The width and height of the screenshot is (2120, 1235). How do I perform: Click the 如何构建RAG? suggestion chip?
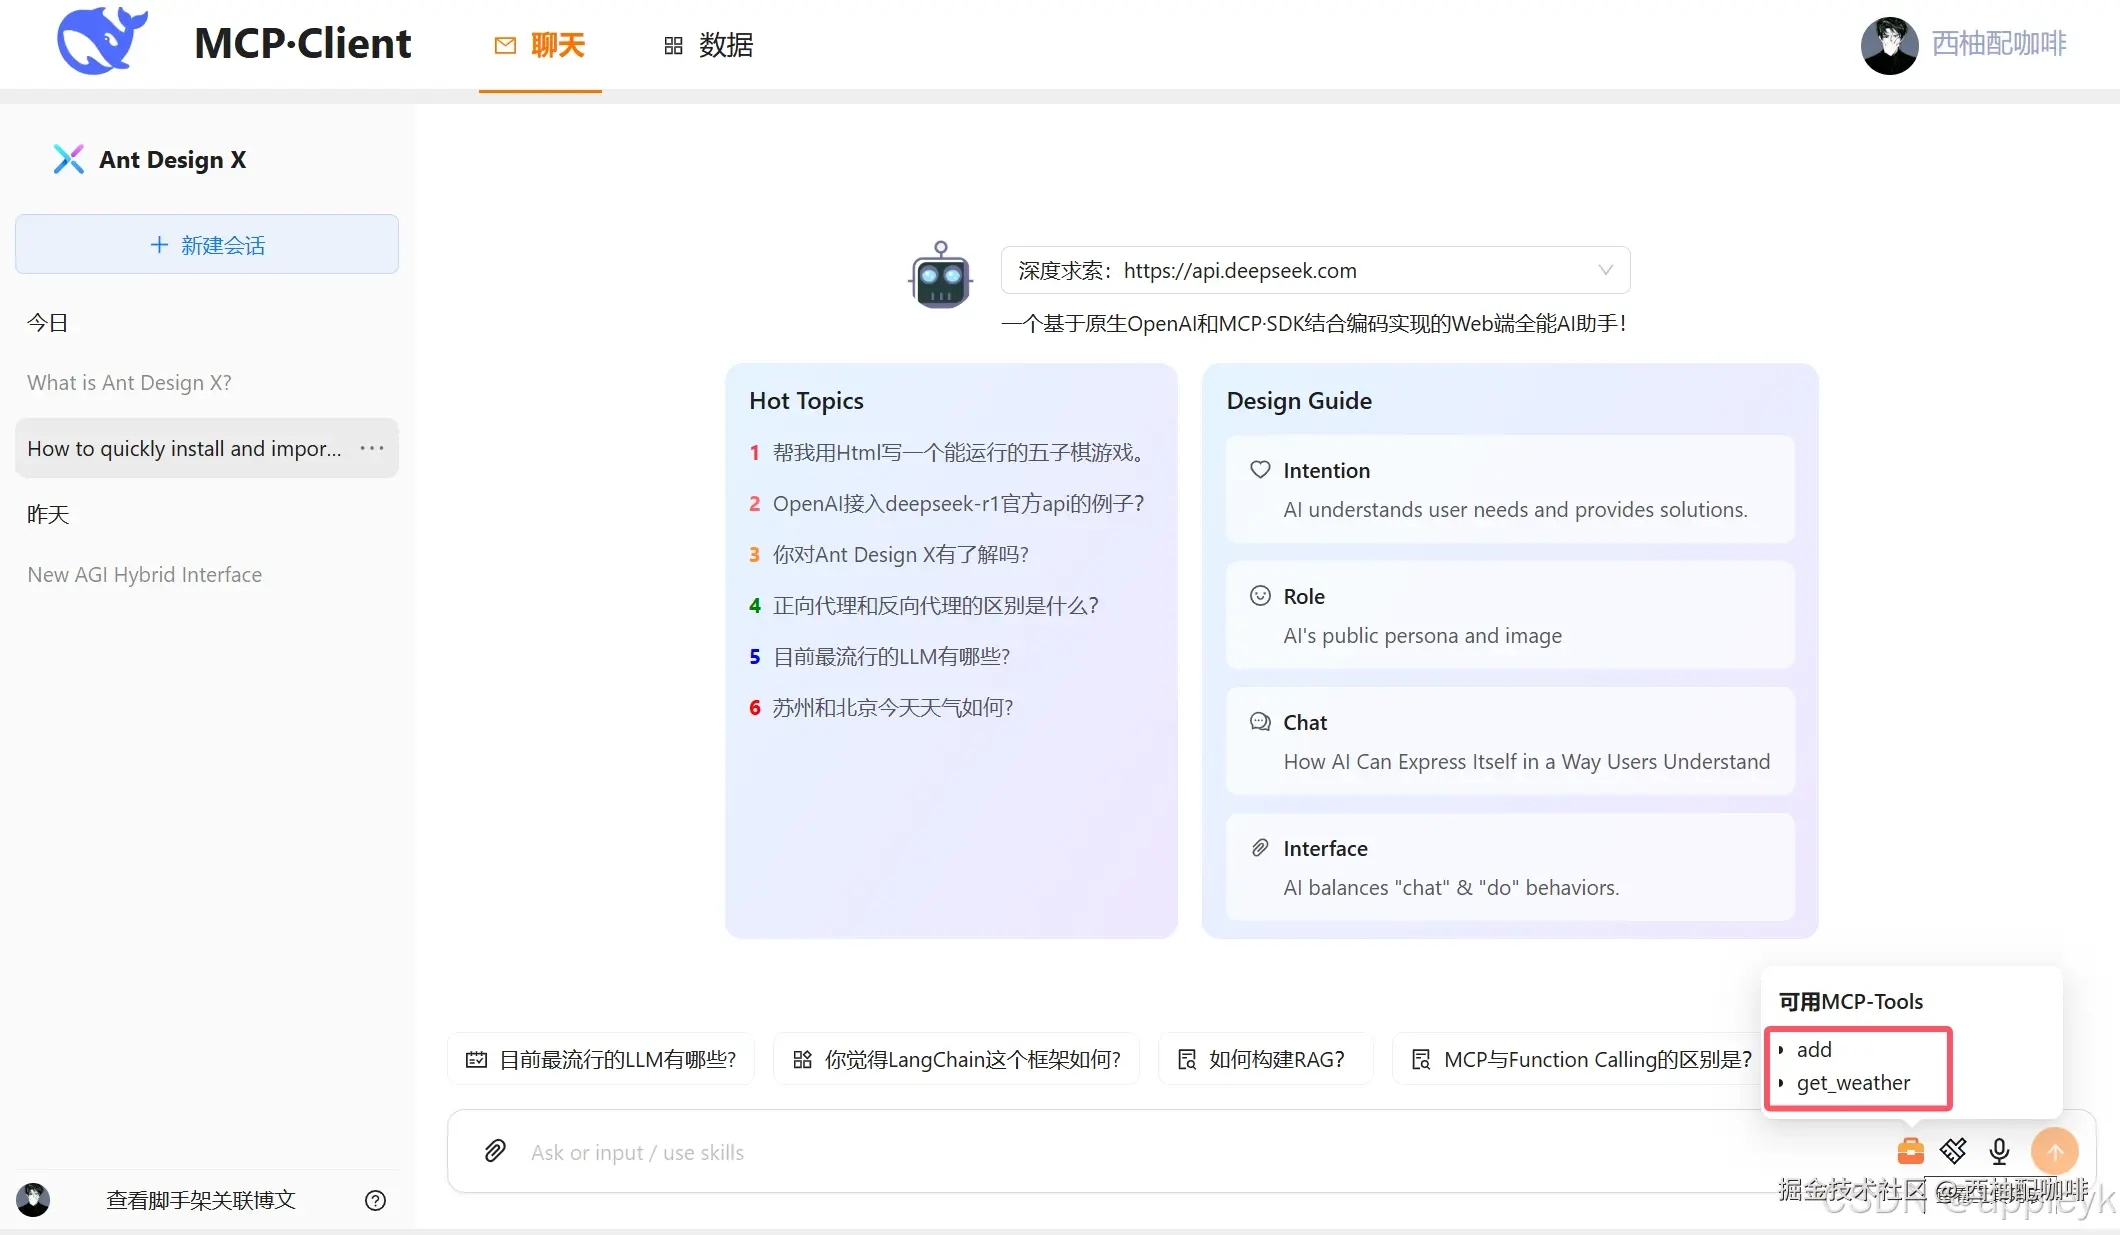1265,1058
